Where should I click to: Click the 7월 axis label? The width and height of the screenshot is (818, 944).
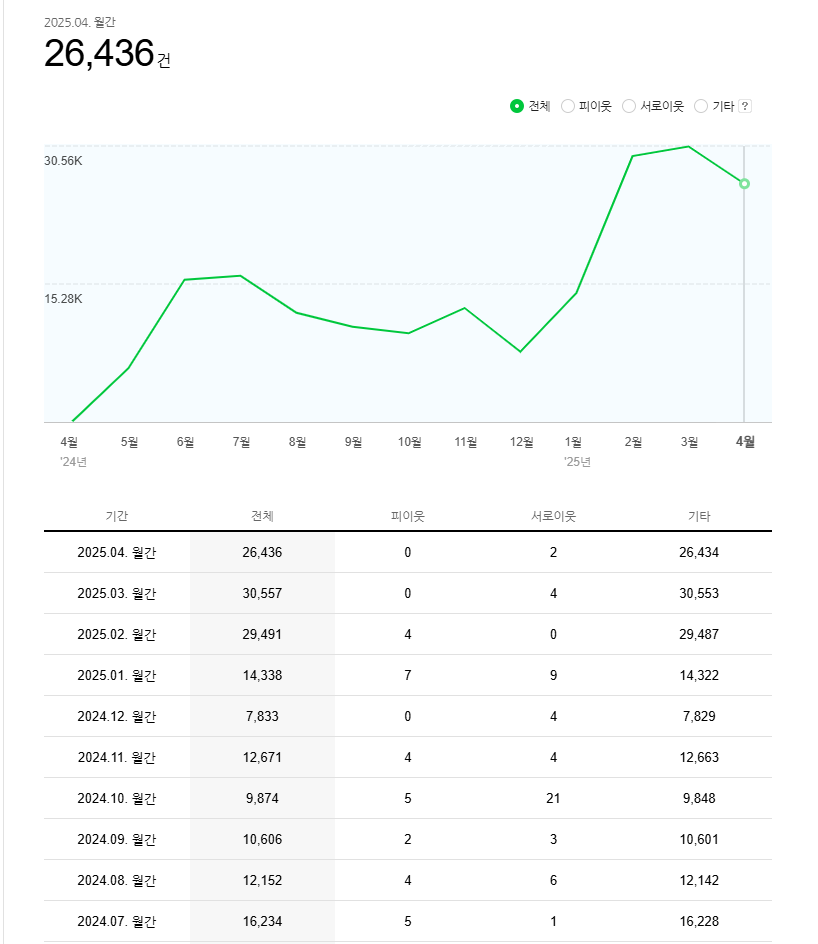click(x=241, y=442)
